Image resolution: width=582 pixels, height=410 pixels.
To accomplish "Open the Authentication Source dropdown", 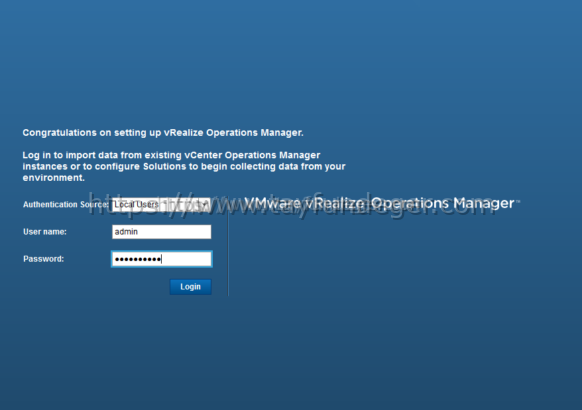I will [x=161, y=204].
